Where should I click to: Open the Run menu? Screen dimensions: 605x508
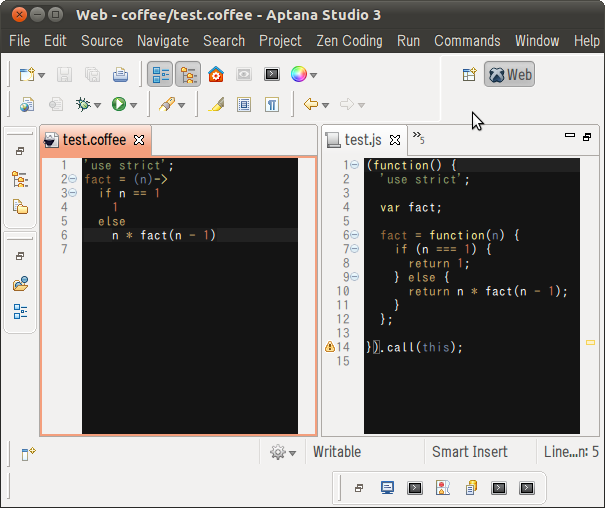(408, 41)
